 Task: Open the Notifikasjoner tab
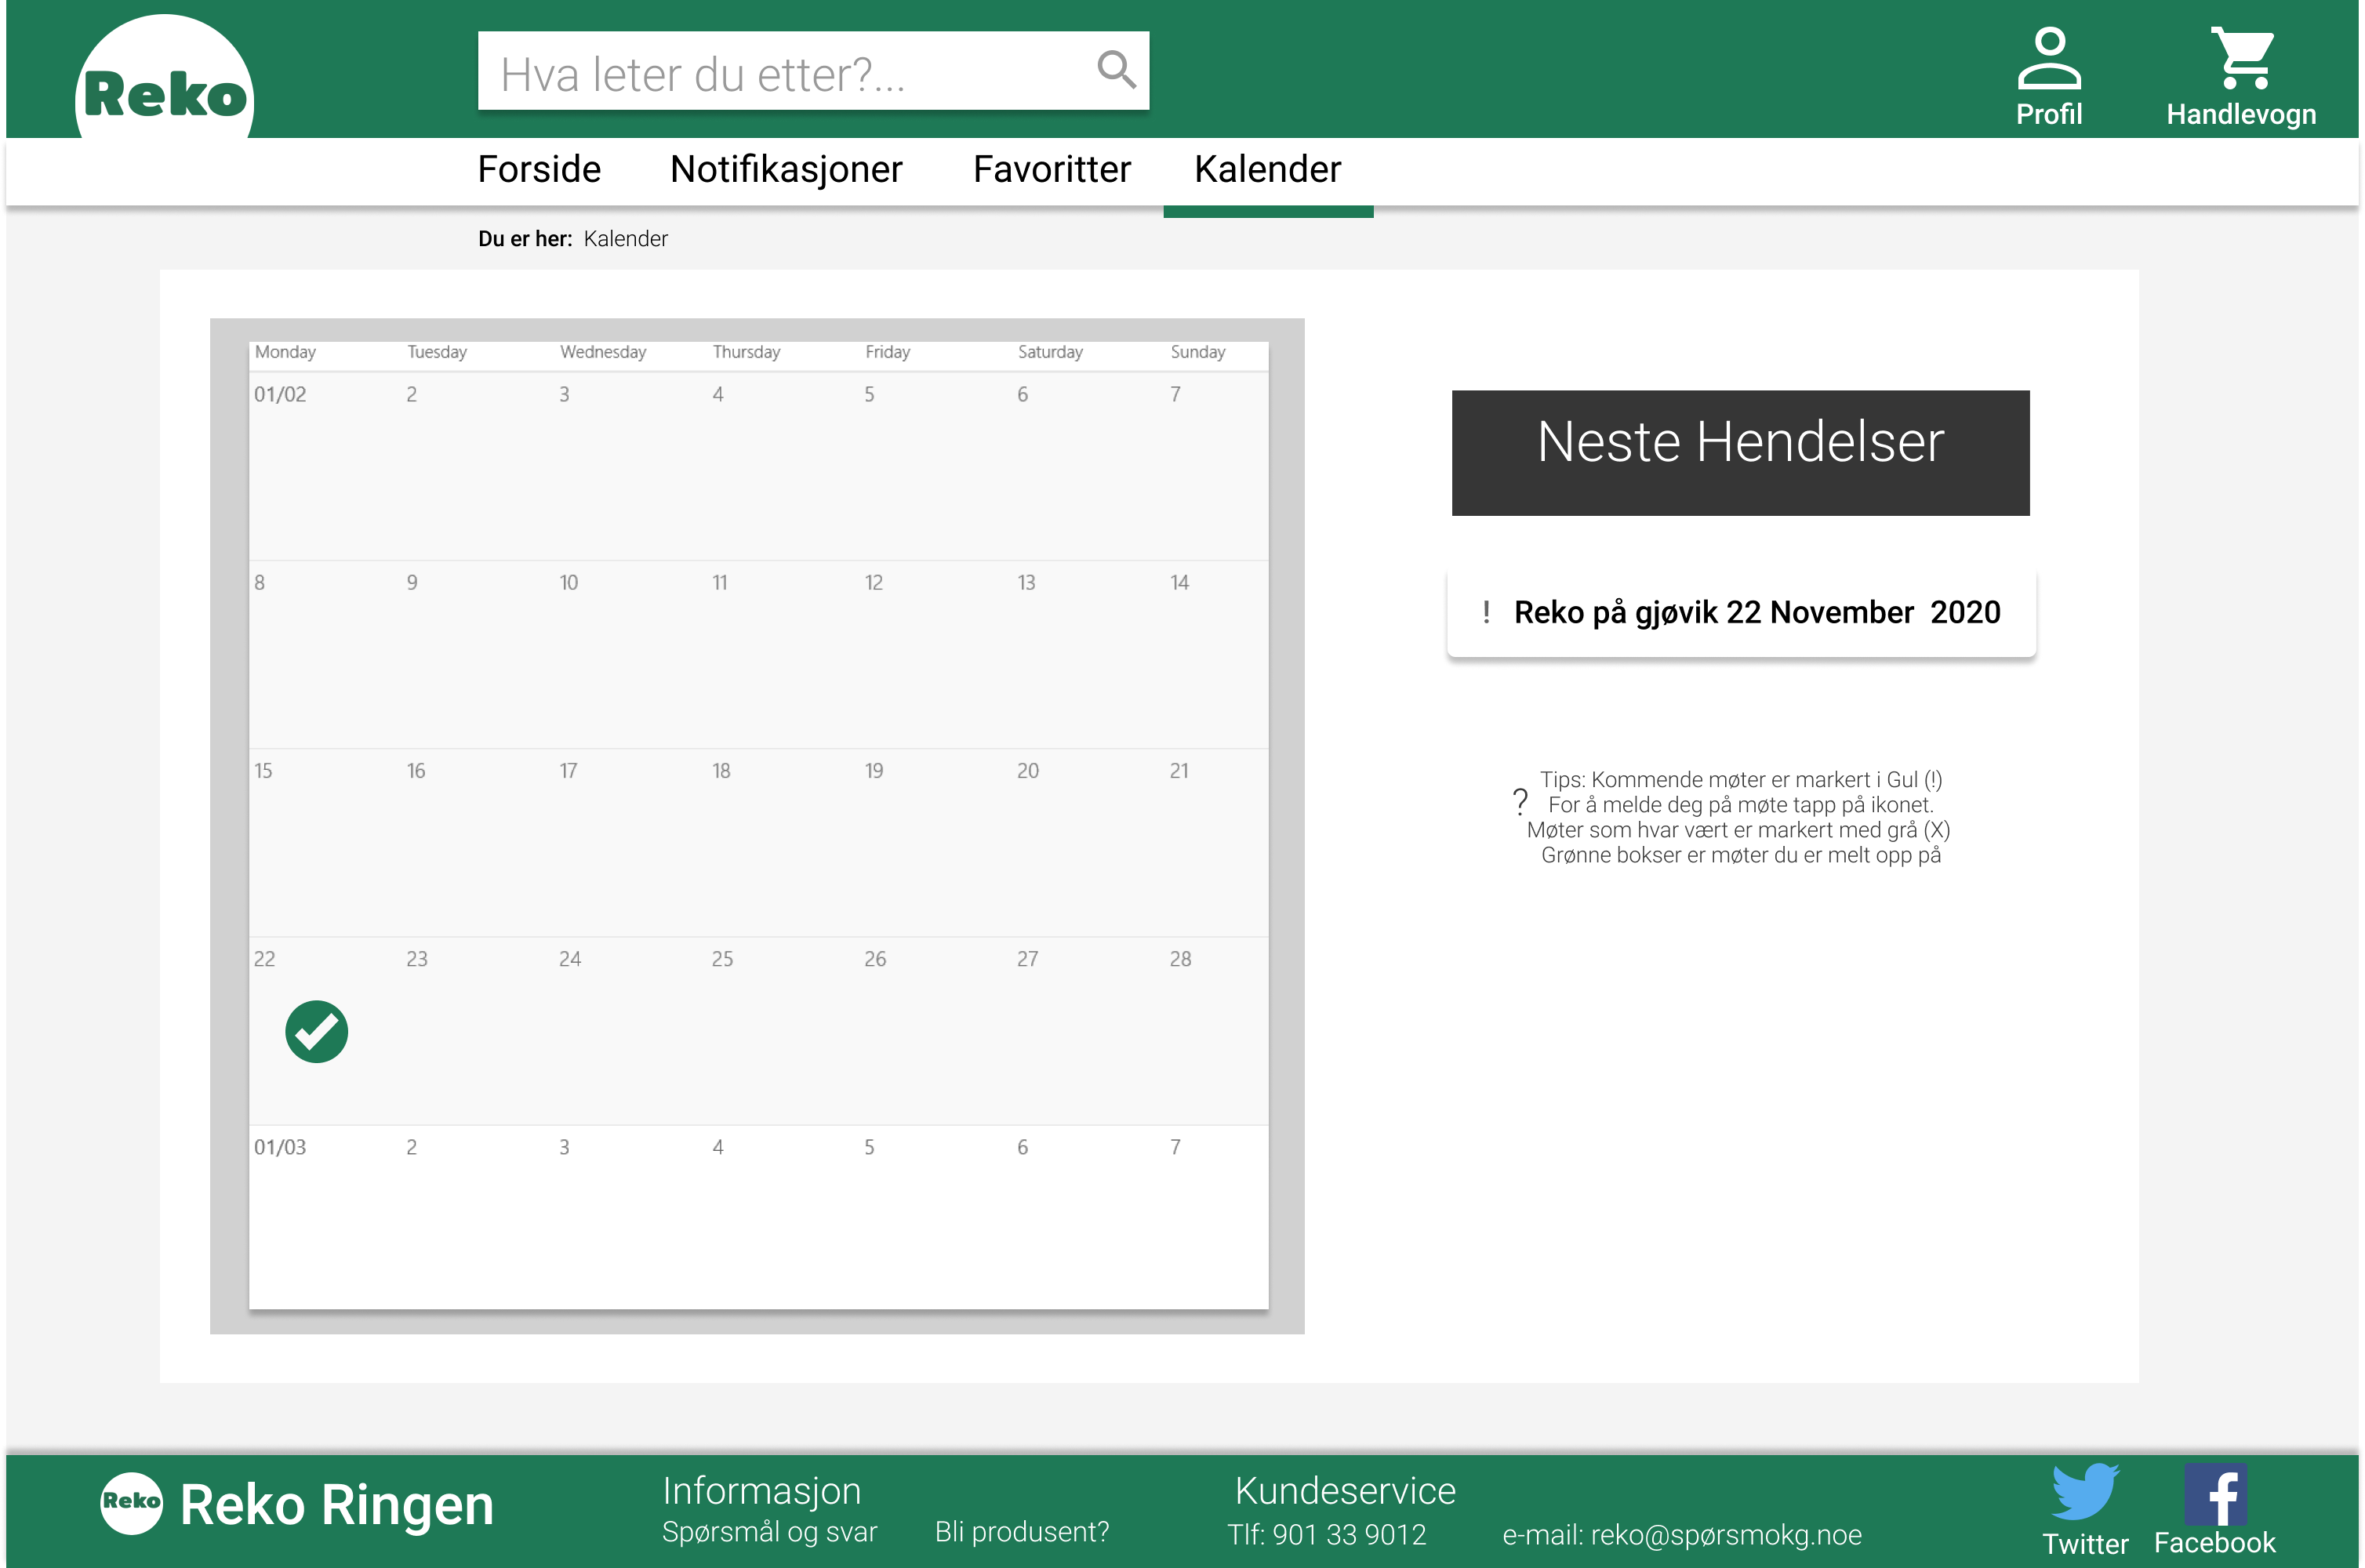point(786,169)
